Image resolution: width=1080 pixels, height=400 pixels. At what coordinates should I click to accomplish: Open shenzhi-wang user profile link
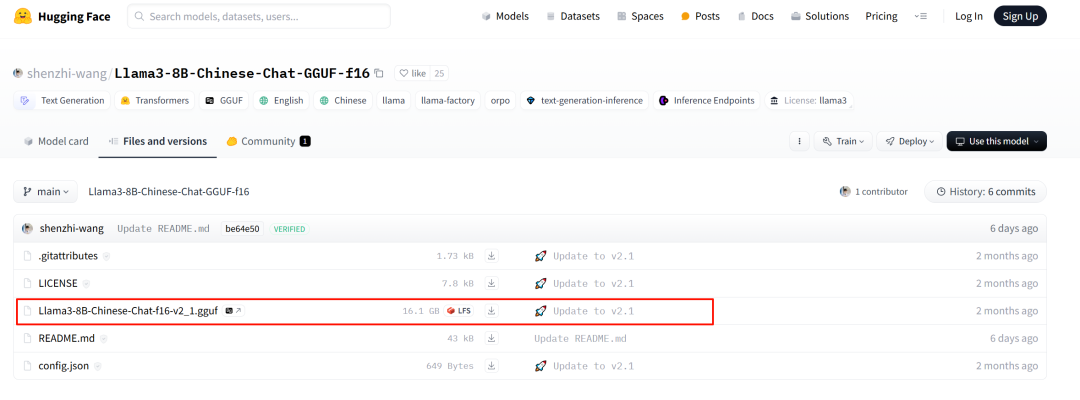(66, 73)
